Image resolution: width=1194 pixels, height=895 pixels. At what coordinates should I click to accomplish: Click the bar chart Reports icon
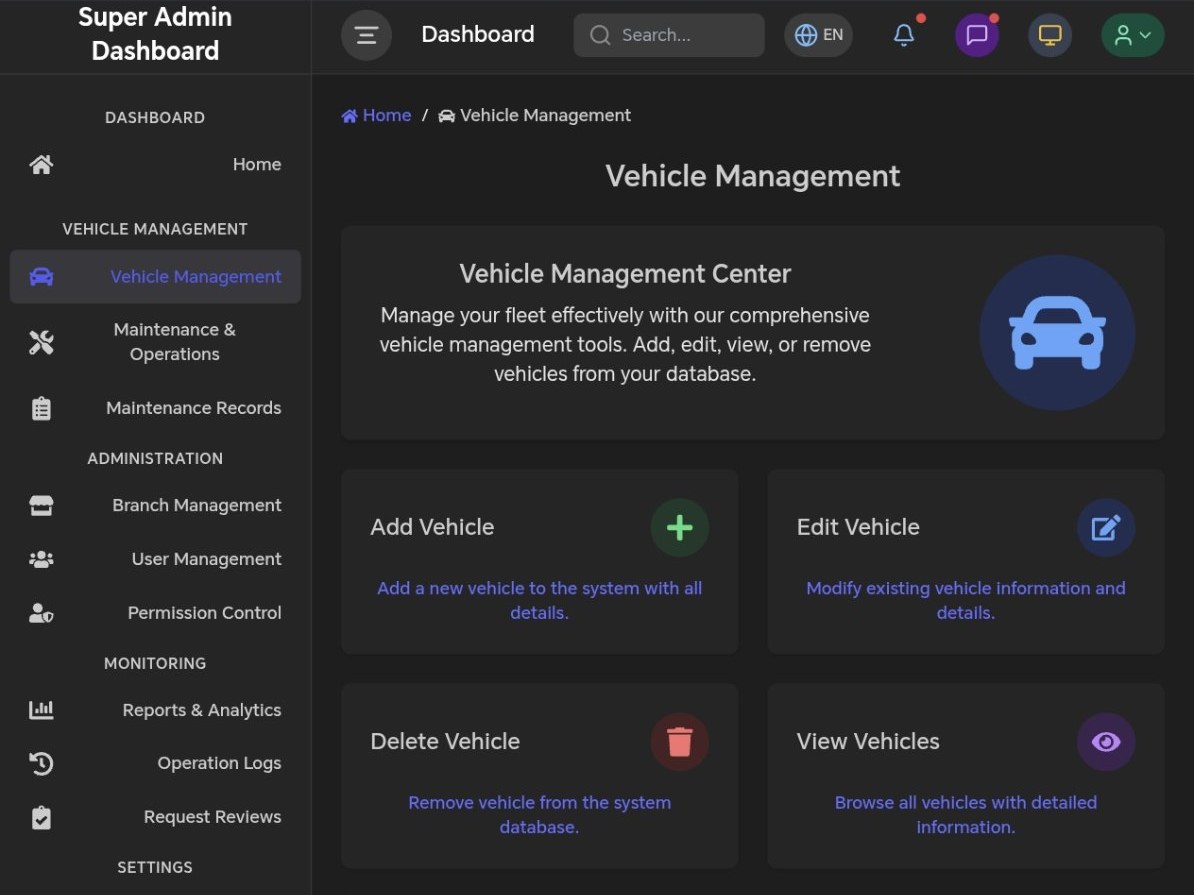[x=41, y=710]
